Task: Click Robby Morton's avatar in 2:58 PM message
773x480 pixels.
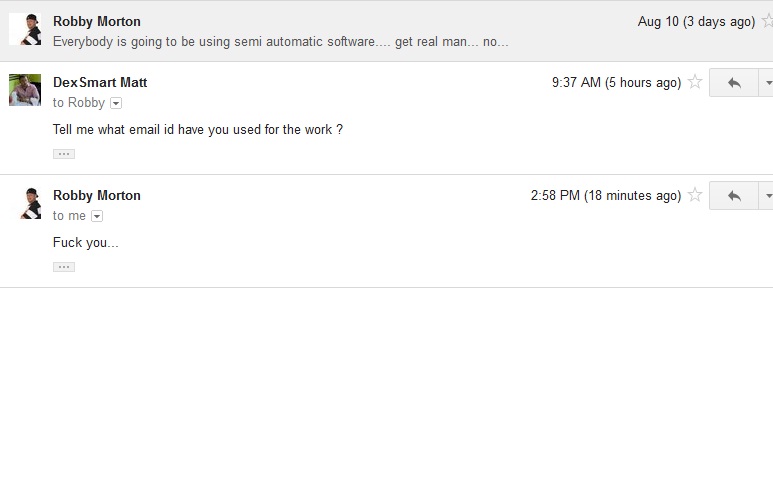Action: [x=25, y=203]
